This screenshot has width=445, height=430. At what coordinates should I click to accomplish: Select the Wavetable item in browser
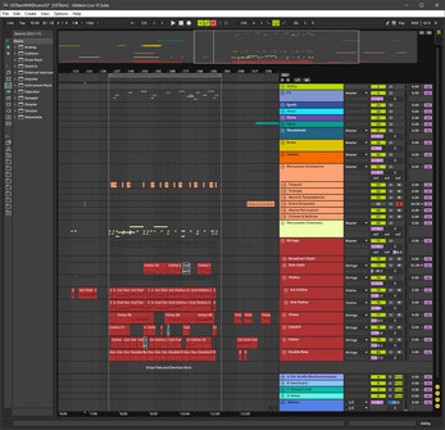click(x=33, y=117)
